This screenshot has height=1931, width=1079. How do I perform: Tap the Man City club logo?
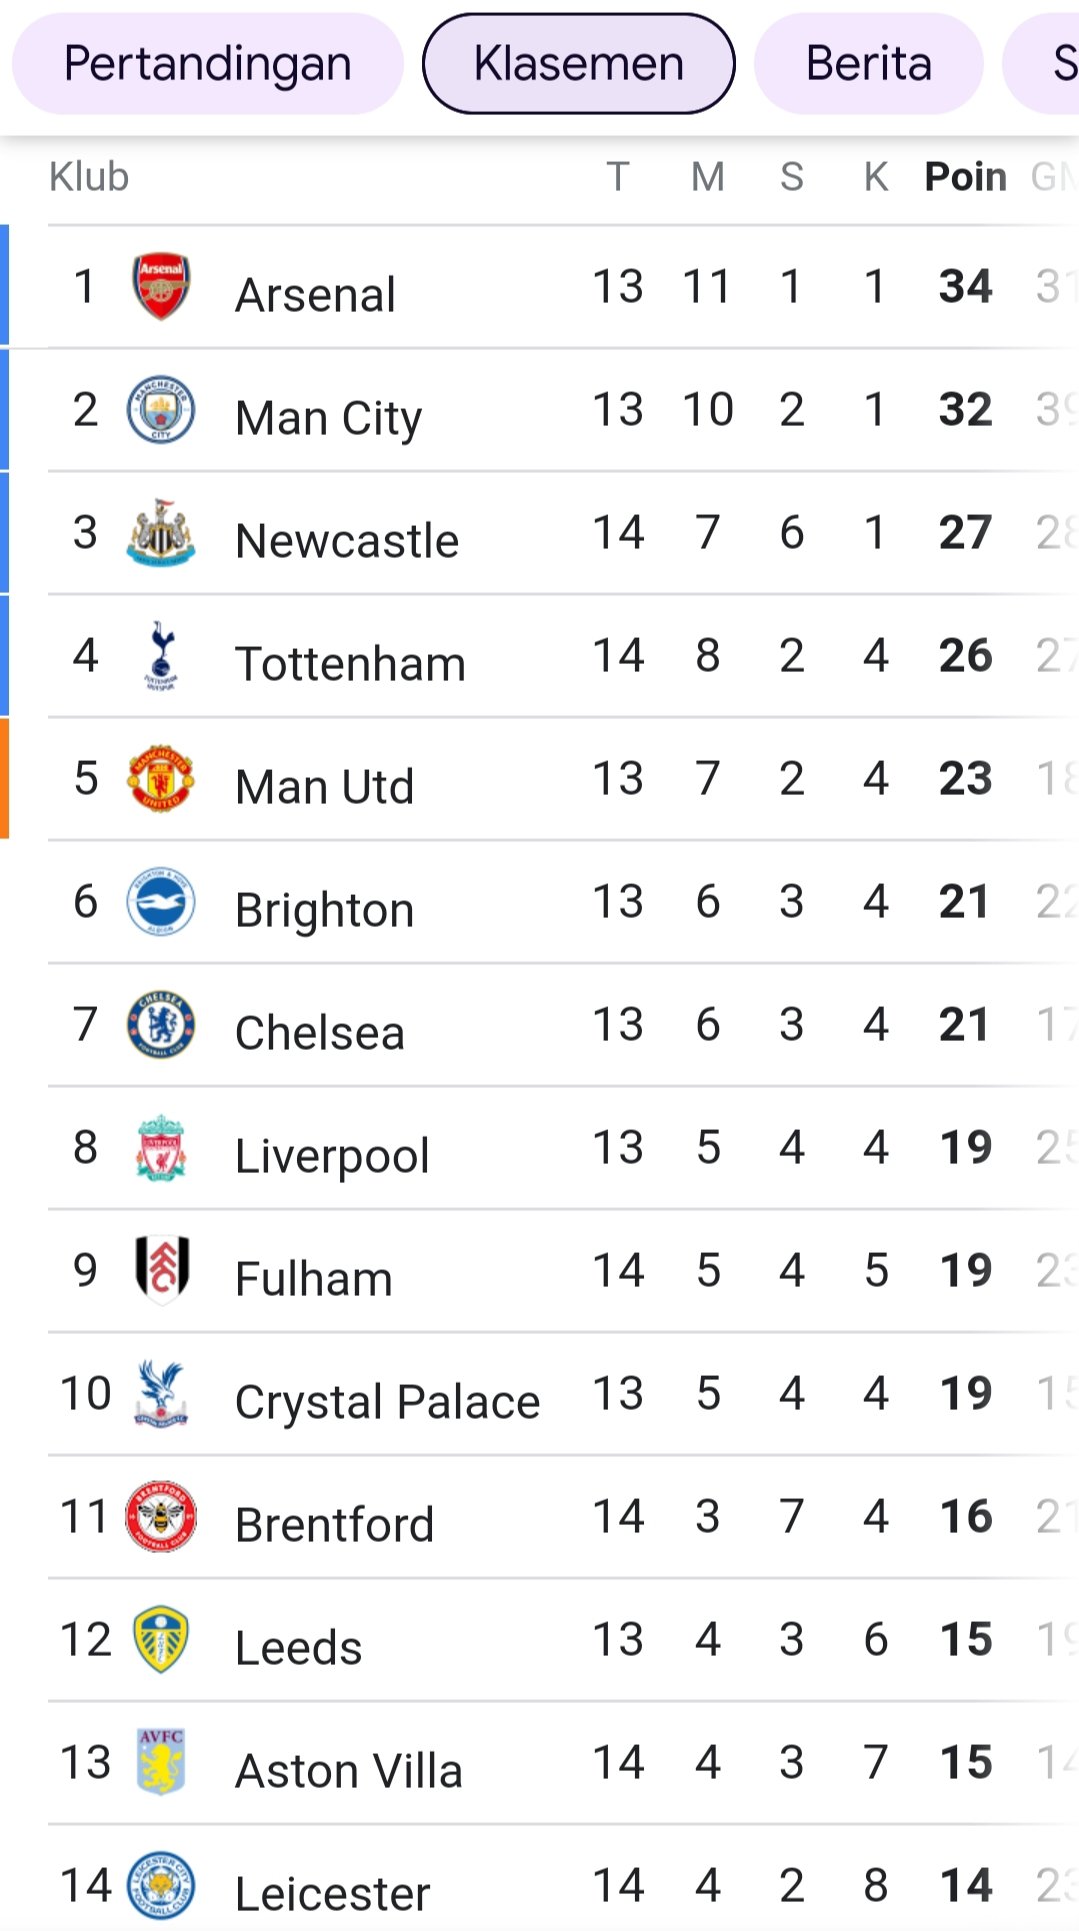(161, 410)
